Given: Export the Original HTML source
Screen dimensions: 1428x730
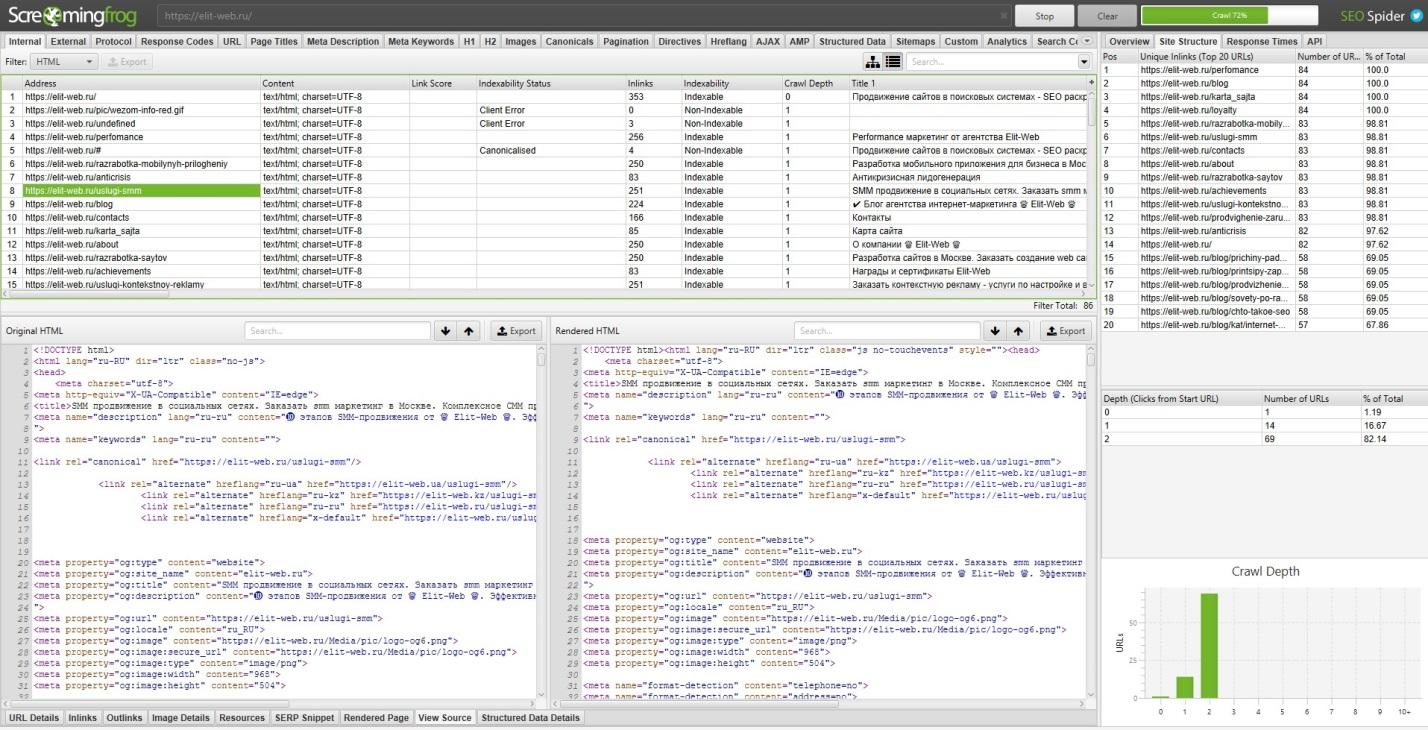Looking at the screenshot, I should pyautogui.click(x=515, y=331).
